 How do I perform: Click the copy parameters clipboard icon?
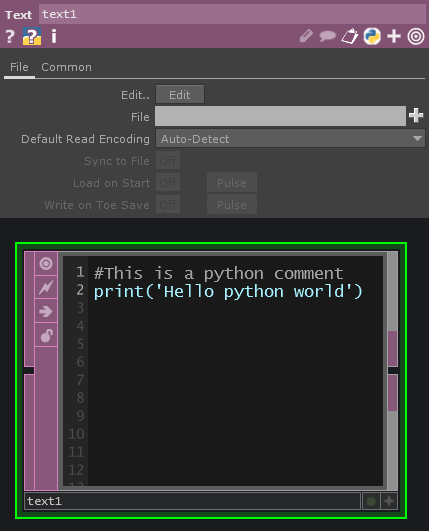tap(350, 36)
